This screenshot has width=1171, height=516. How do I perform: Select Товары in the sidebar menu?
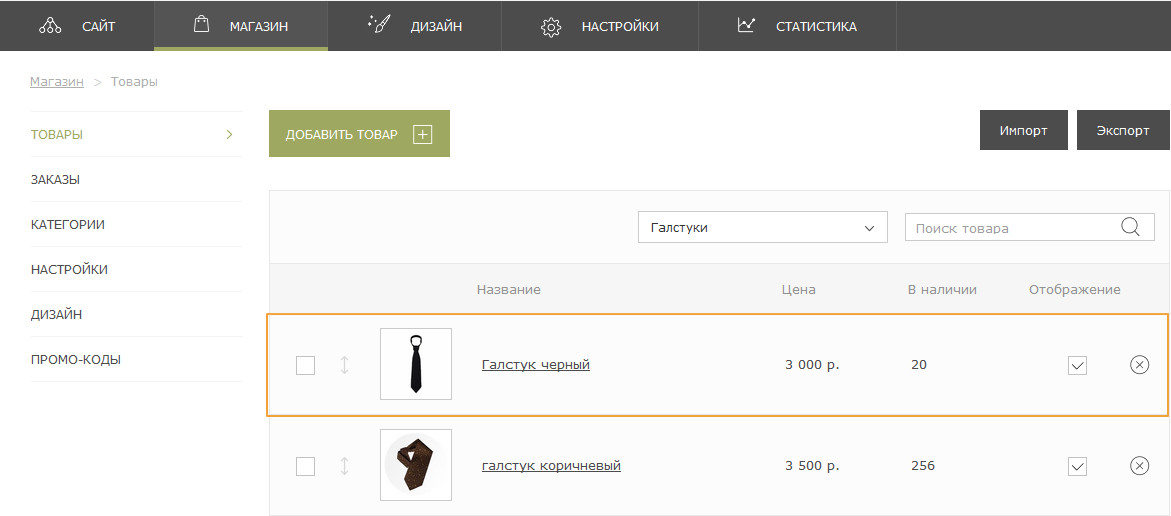tap(136, 135)
